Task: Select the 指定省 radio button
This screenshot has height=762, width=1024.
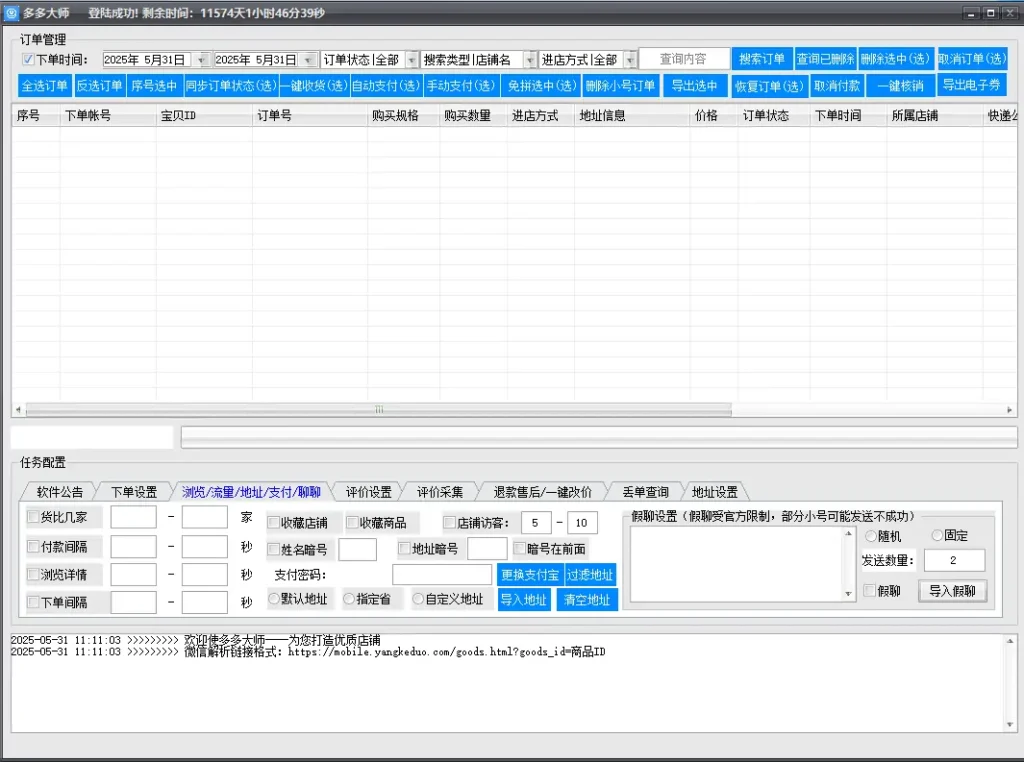Action: point(349,599)
